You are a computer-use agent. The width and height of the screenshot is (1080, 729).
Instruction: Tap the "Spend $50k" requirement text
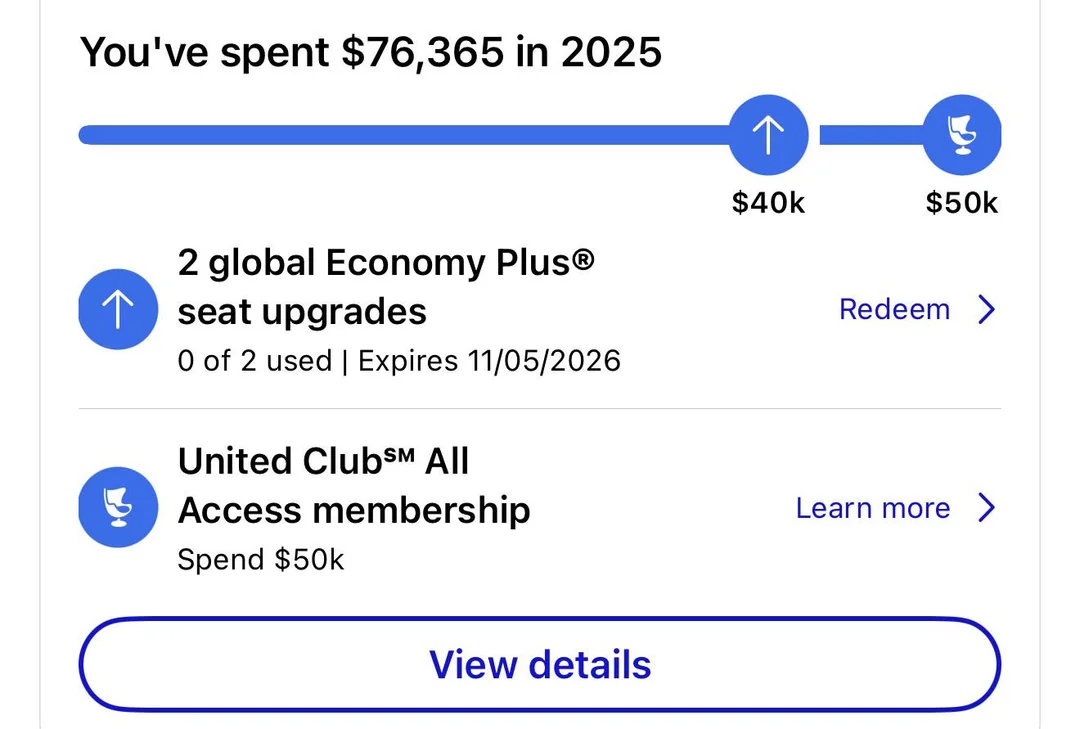click(x=260, y=560)
